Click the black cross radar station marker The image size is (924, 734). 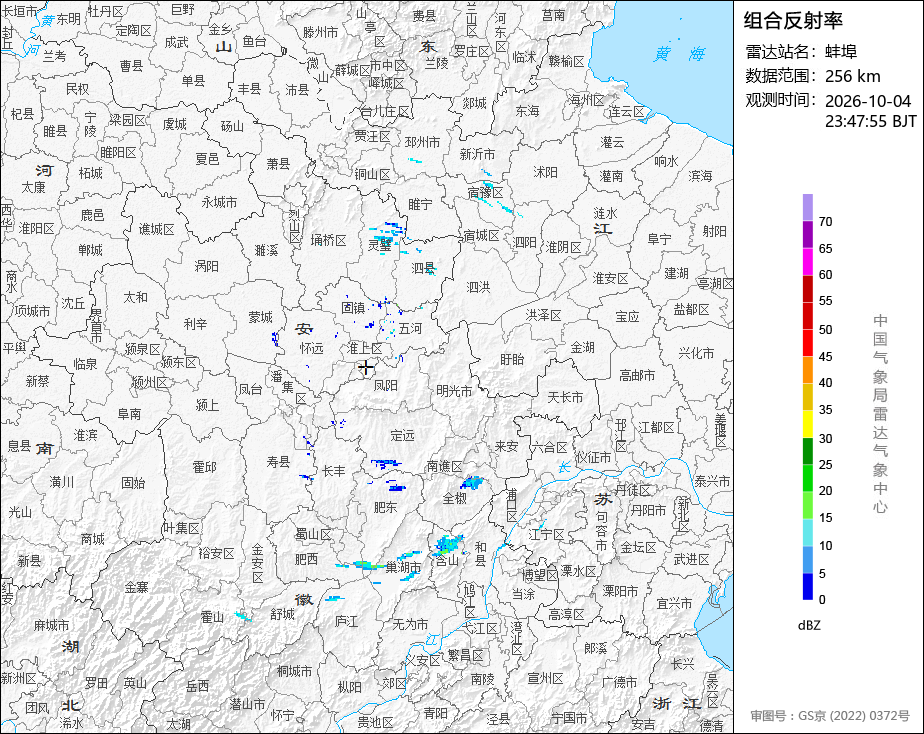[x=366, y=367]
